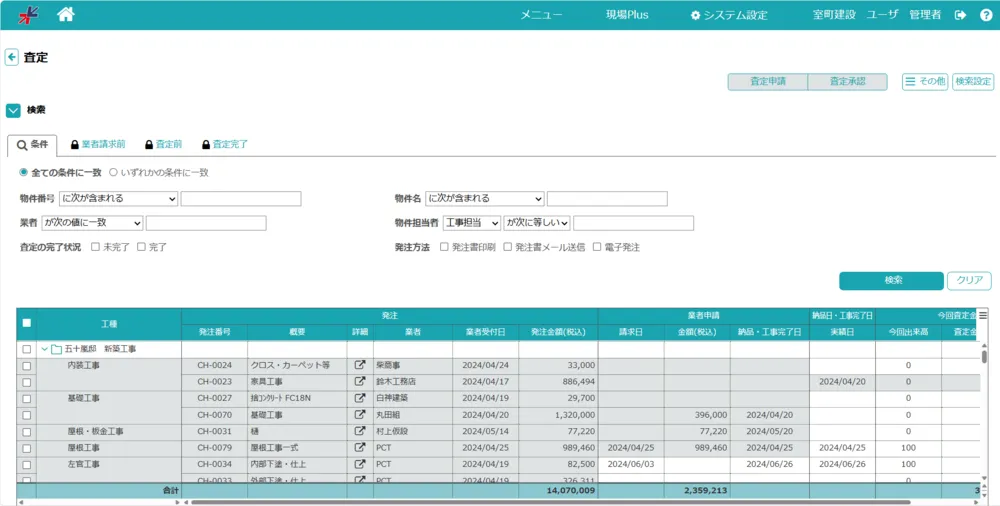The height and width of the screenshot is (506, 1000).
Task: Click the logout icon in top bar
Action: click(x=961, y=15)
